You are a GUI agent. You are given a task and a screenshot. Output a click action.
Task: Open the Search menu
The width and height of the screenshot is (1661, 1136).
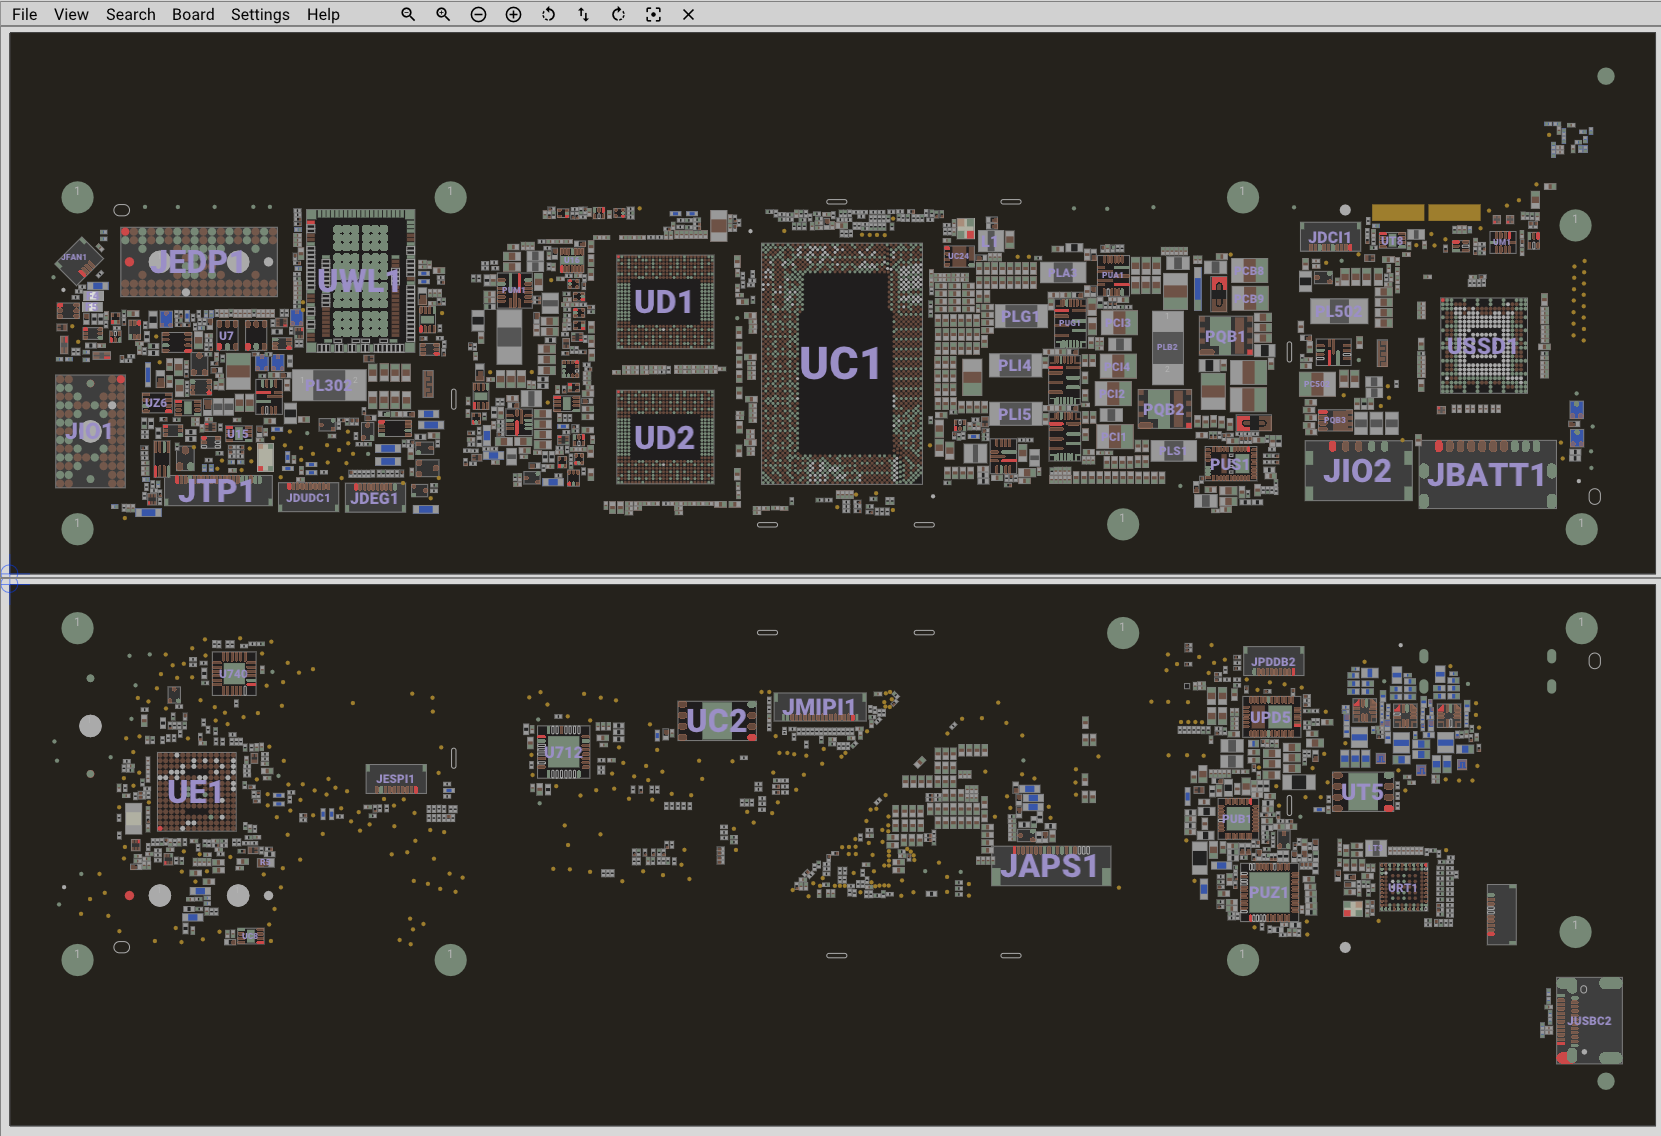pos(131,14)
